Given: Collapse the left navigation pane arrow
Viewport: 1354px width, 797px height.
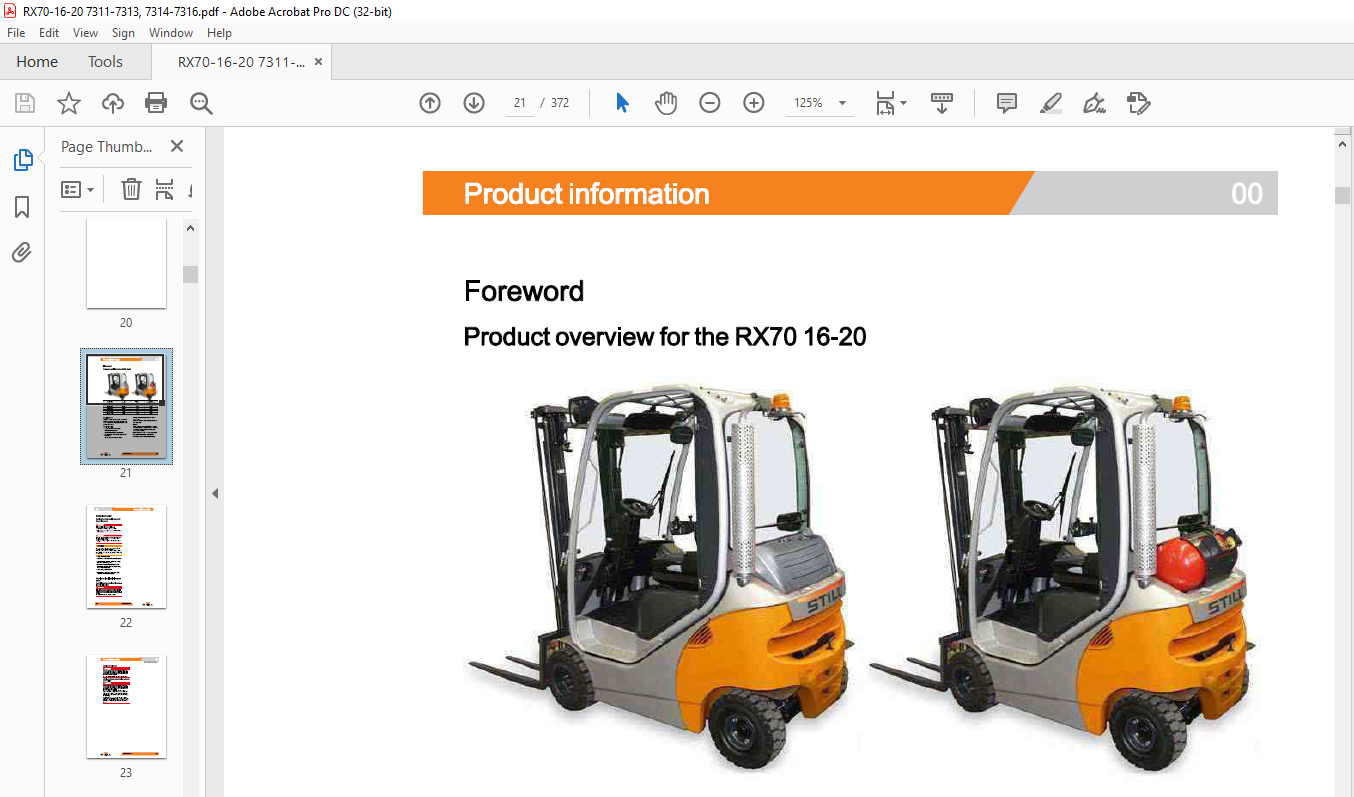Looking at the screenshot, I should pyautogui.click(x=214, y=493).
